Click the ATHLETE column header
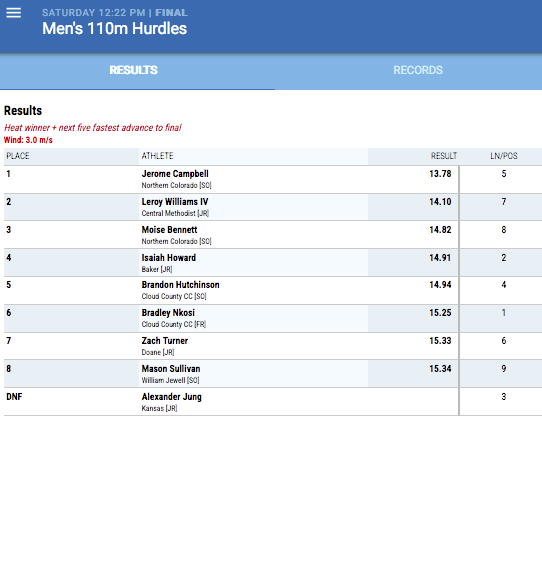542x567 pixels. [157, 156]
